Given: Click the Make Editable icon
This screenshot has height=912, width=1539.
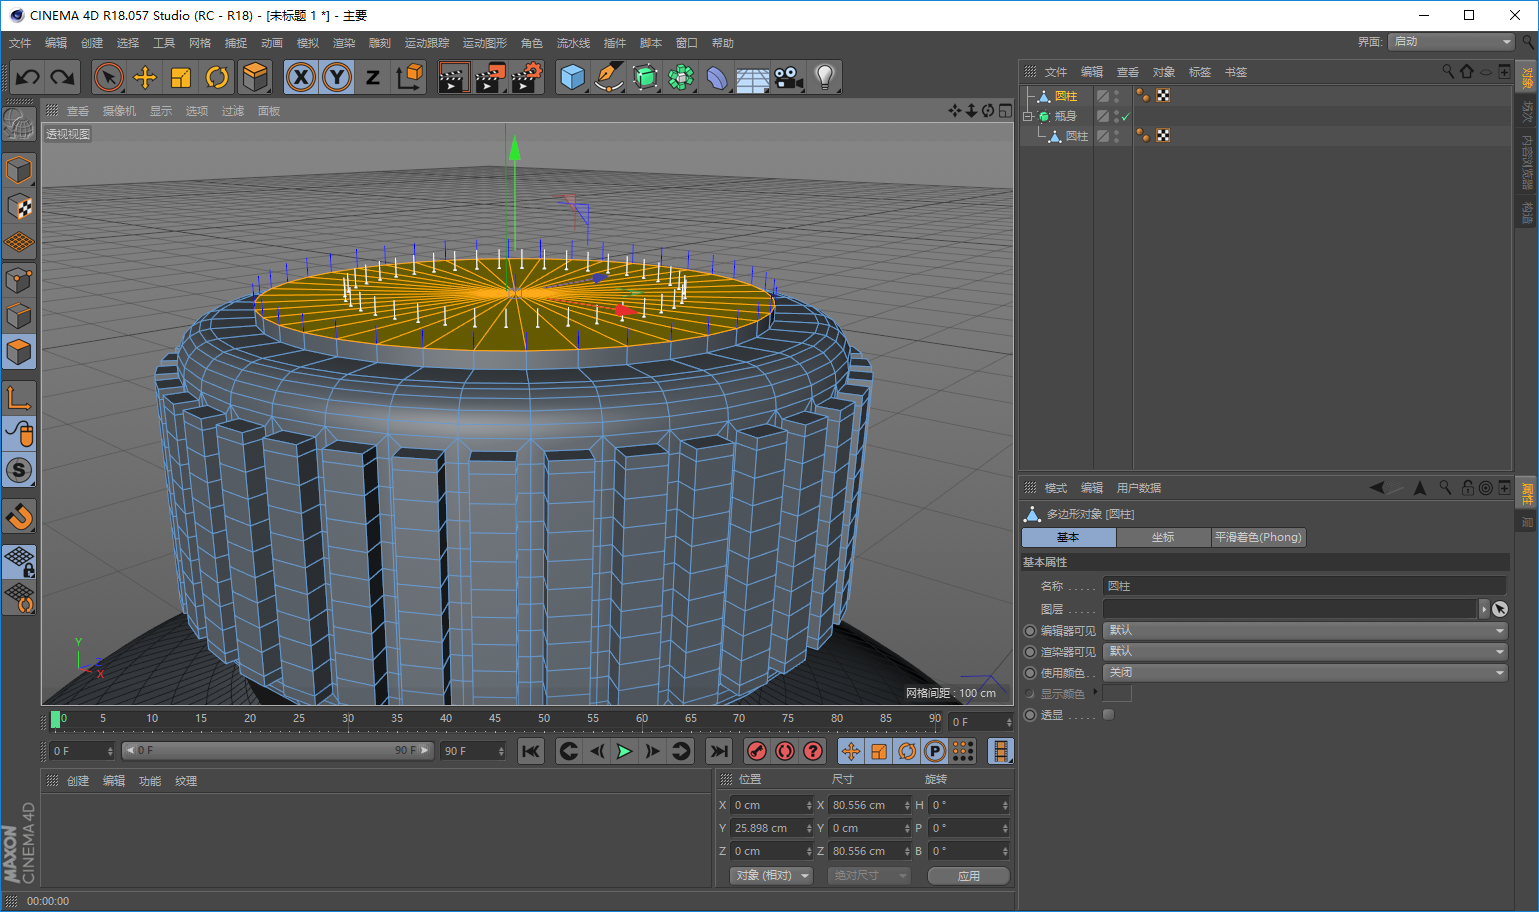Looking at the screenshot, I should [19, 124].
